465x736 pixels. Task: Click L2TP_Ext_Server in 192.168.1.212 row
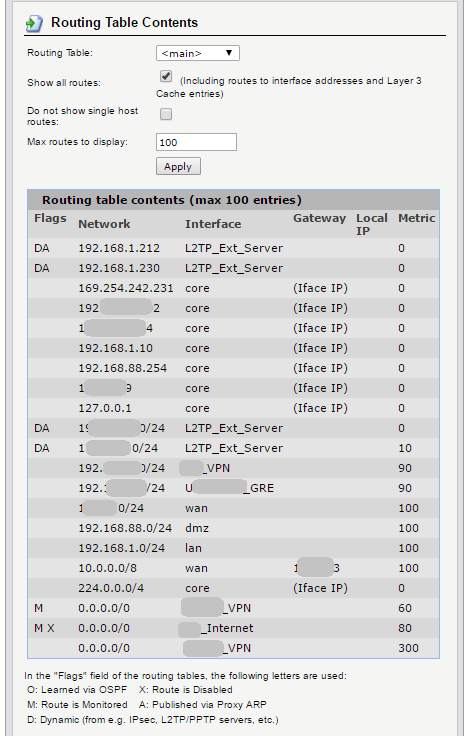coord(234,248)
